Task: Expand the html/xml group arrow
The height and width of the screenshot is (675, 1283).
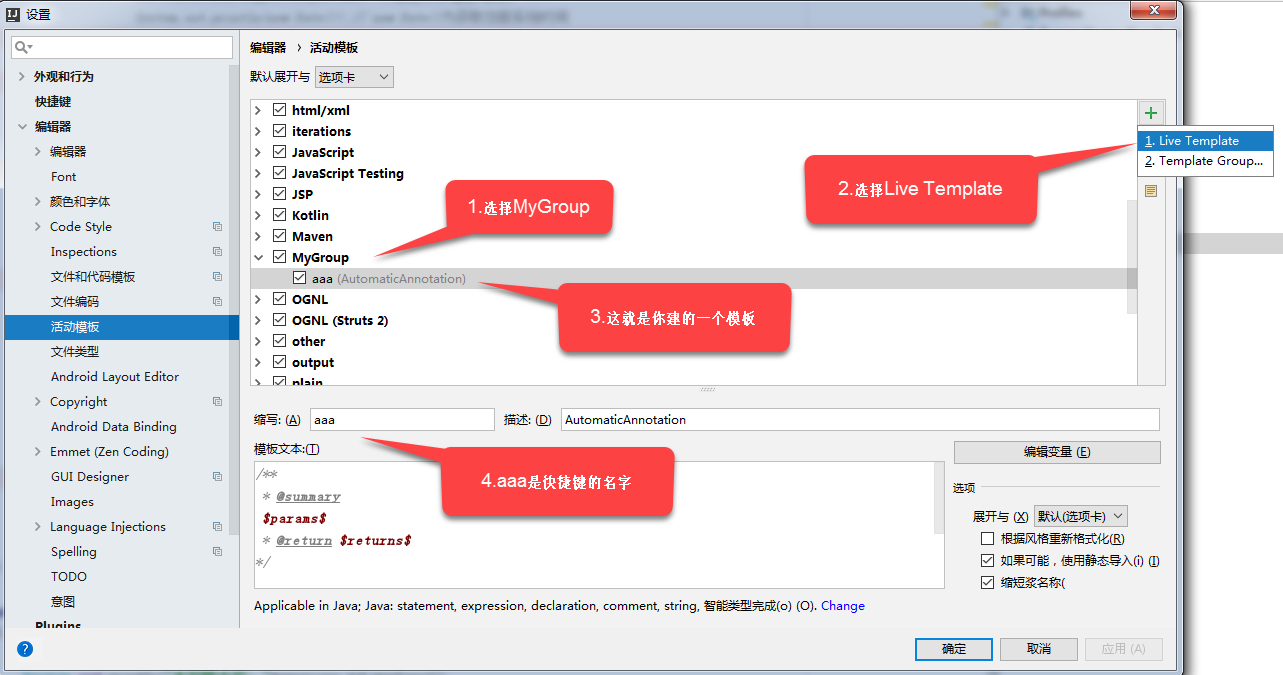Action: point(258,110)
